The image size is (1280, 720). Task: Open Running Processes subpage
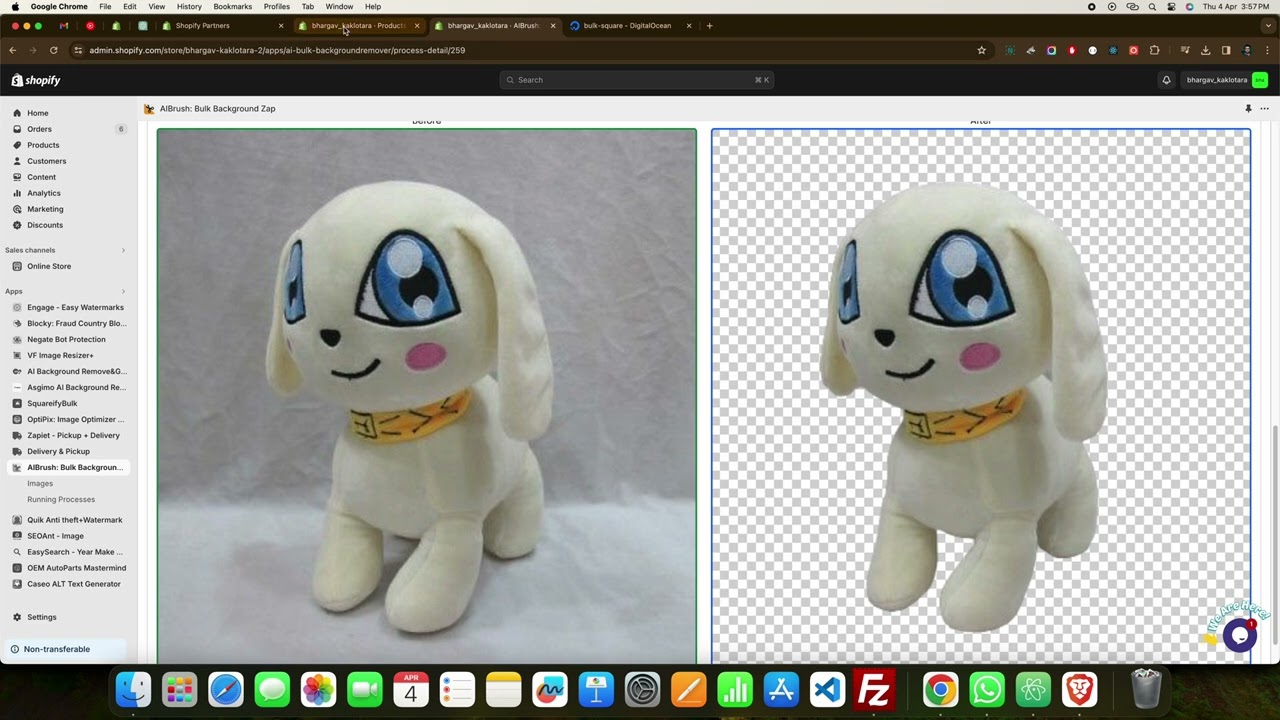click(x=61, y=499)
